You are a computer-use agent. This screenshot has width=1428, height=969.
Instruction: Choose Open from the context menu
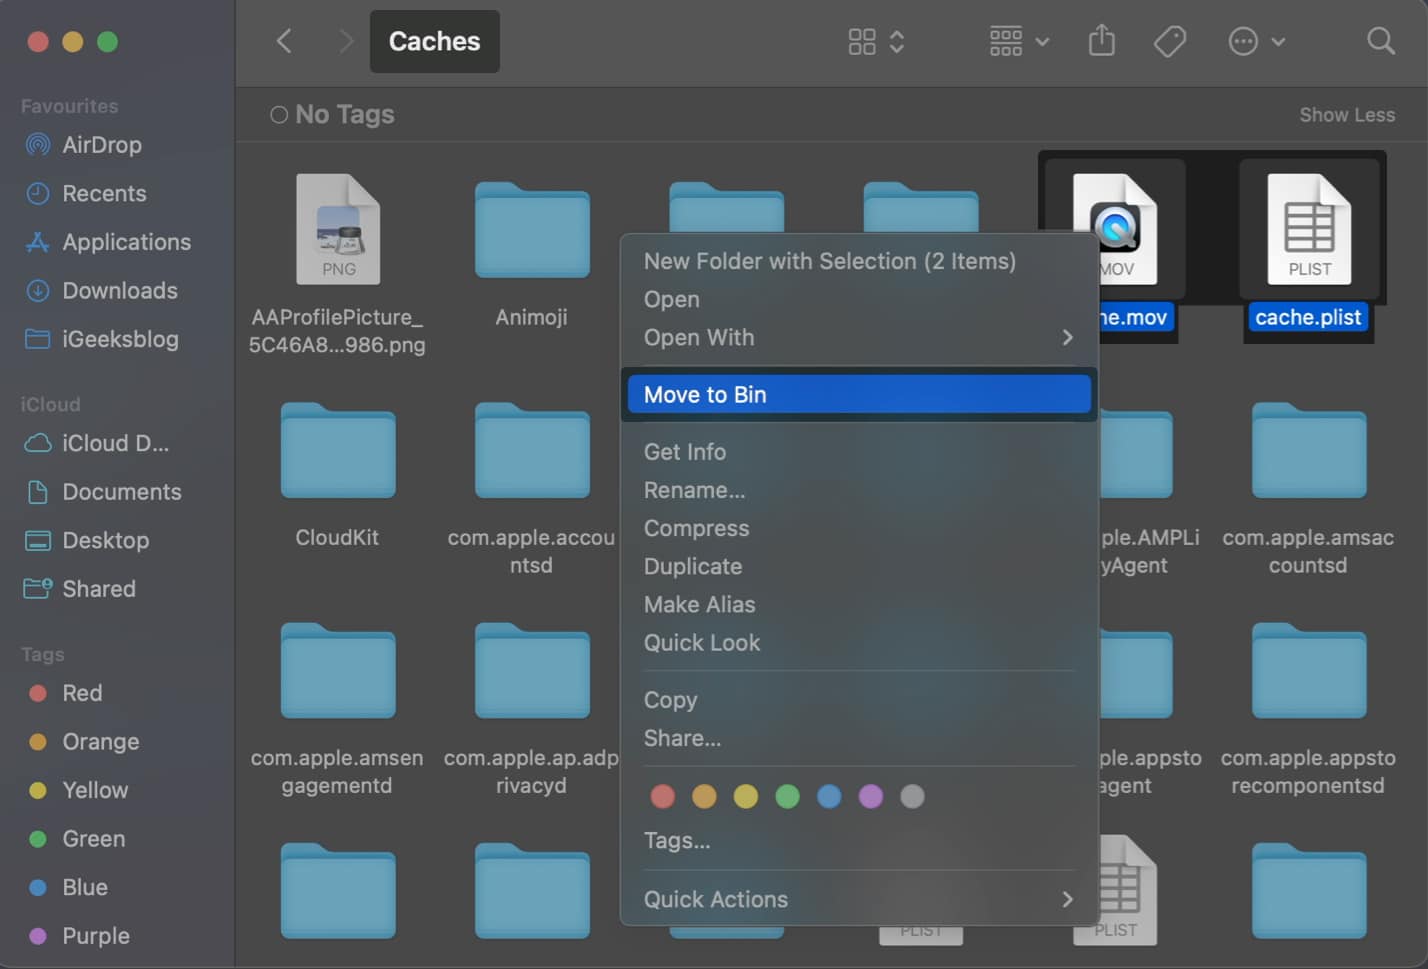point(671,299)
